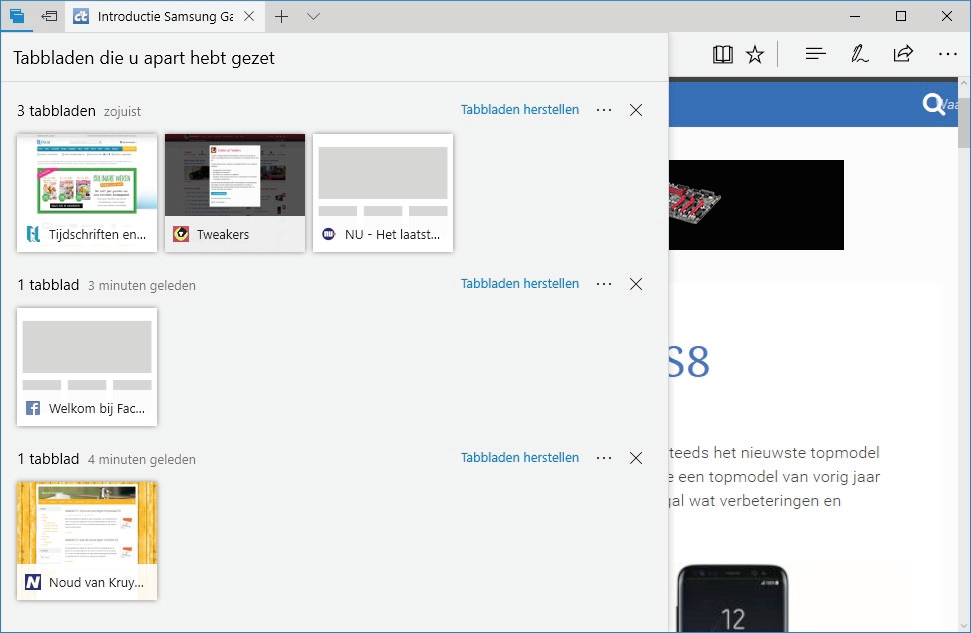Add page to favorites with star icon

(755, 54)
